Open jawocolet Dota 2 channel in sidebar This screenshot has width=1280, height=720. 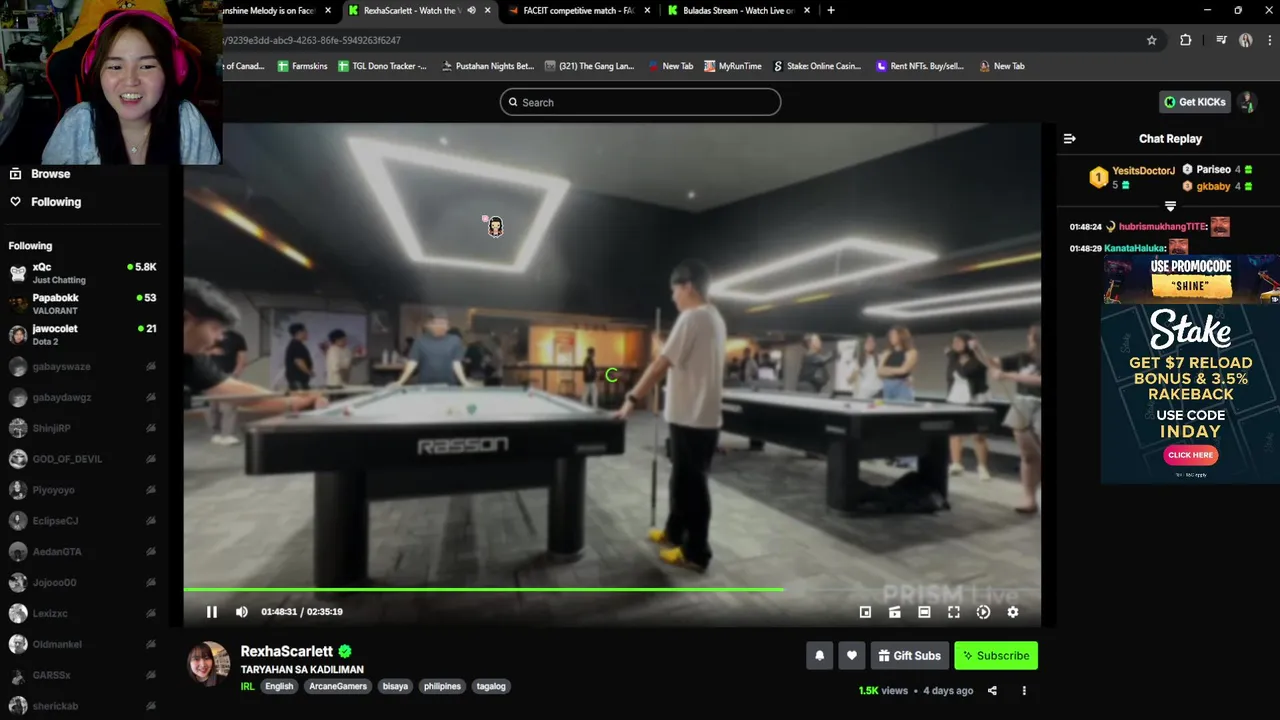[84, 335]
